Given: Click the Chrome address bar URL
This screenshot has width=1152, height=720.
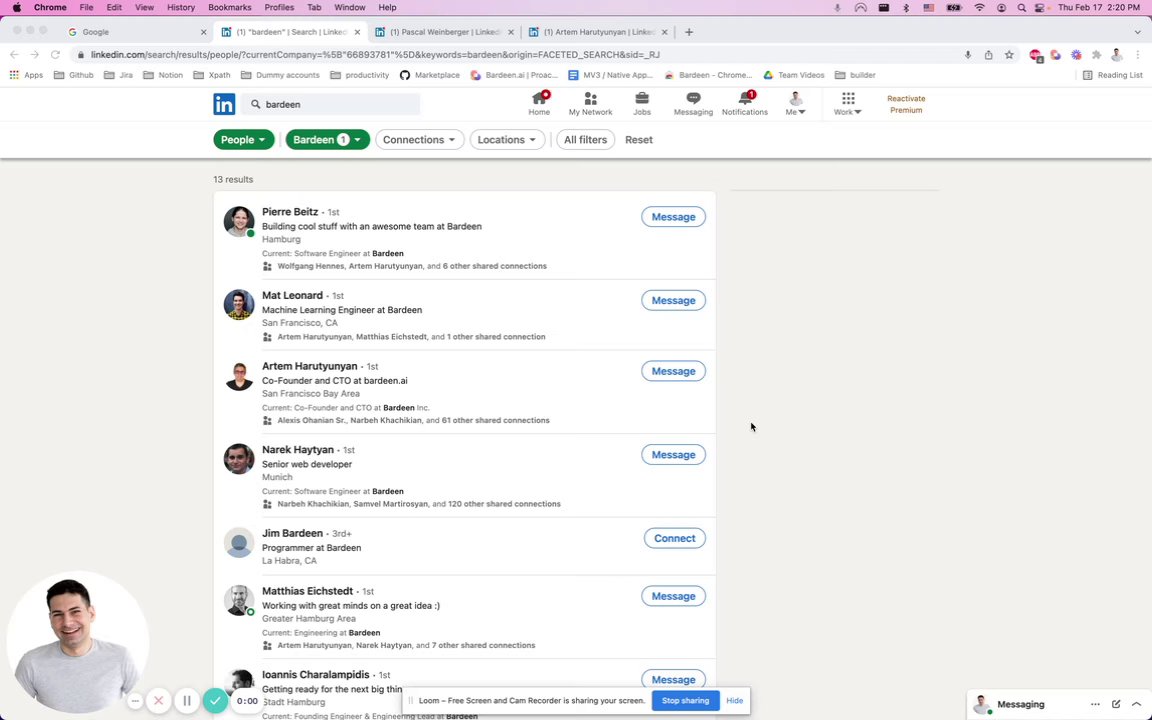Looking at the screenshot, I should point(375,54).
